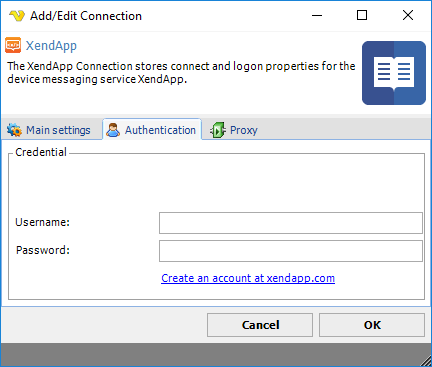Screen dimensions: 432x367
Task: Open the Main settings tab
Action: point(49,130)
